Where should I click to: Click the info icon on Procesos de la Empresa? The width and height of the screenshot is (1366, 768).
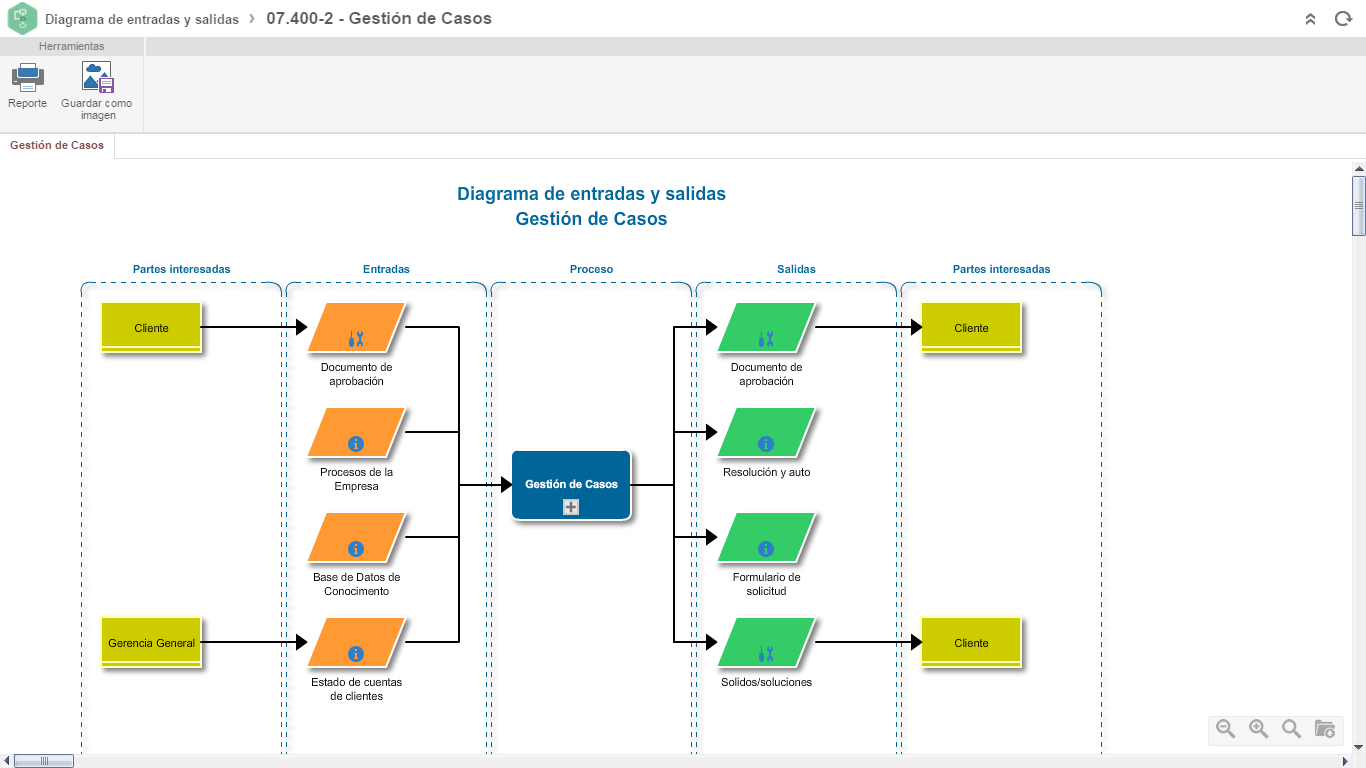coord(355,443)
